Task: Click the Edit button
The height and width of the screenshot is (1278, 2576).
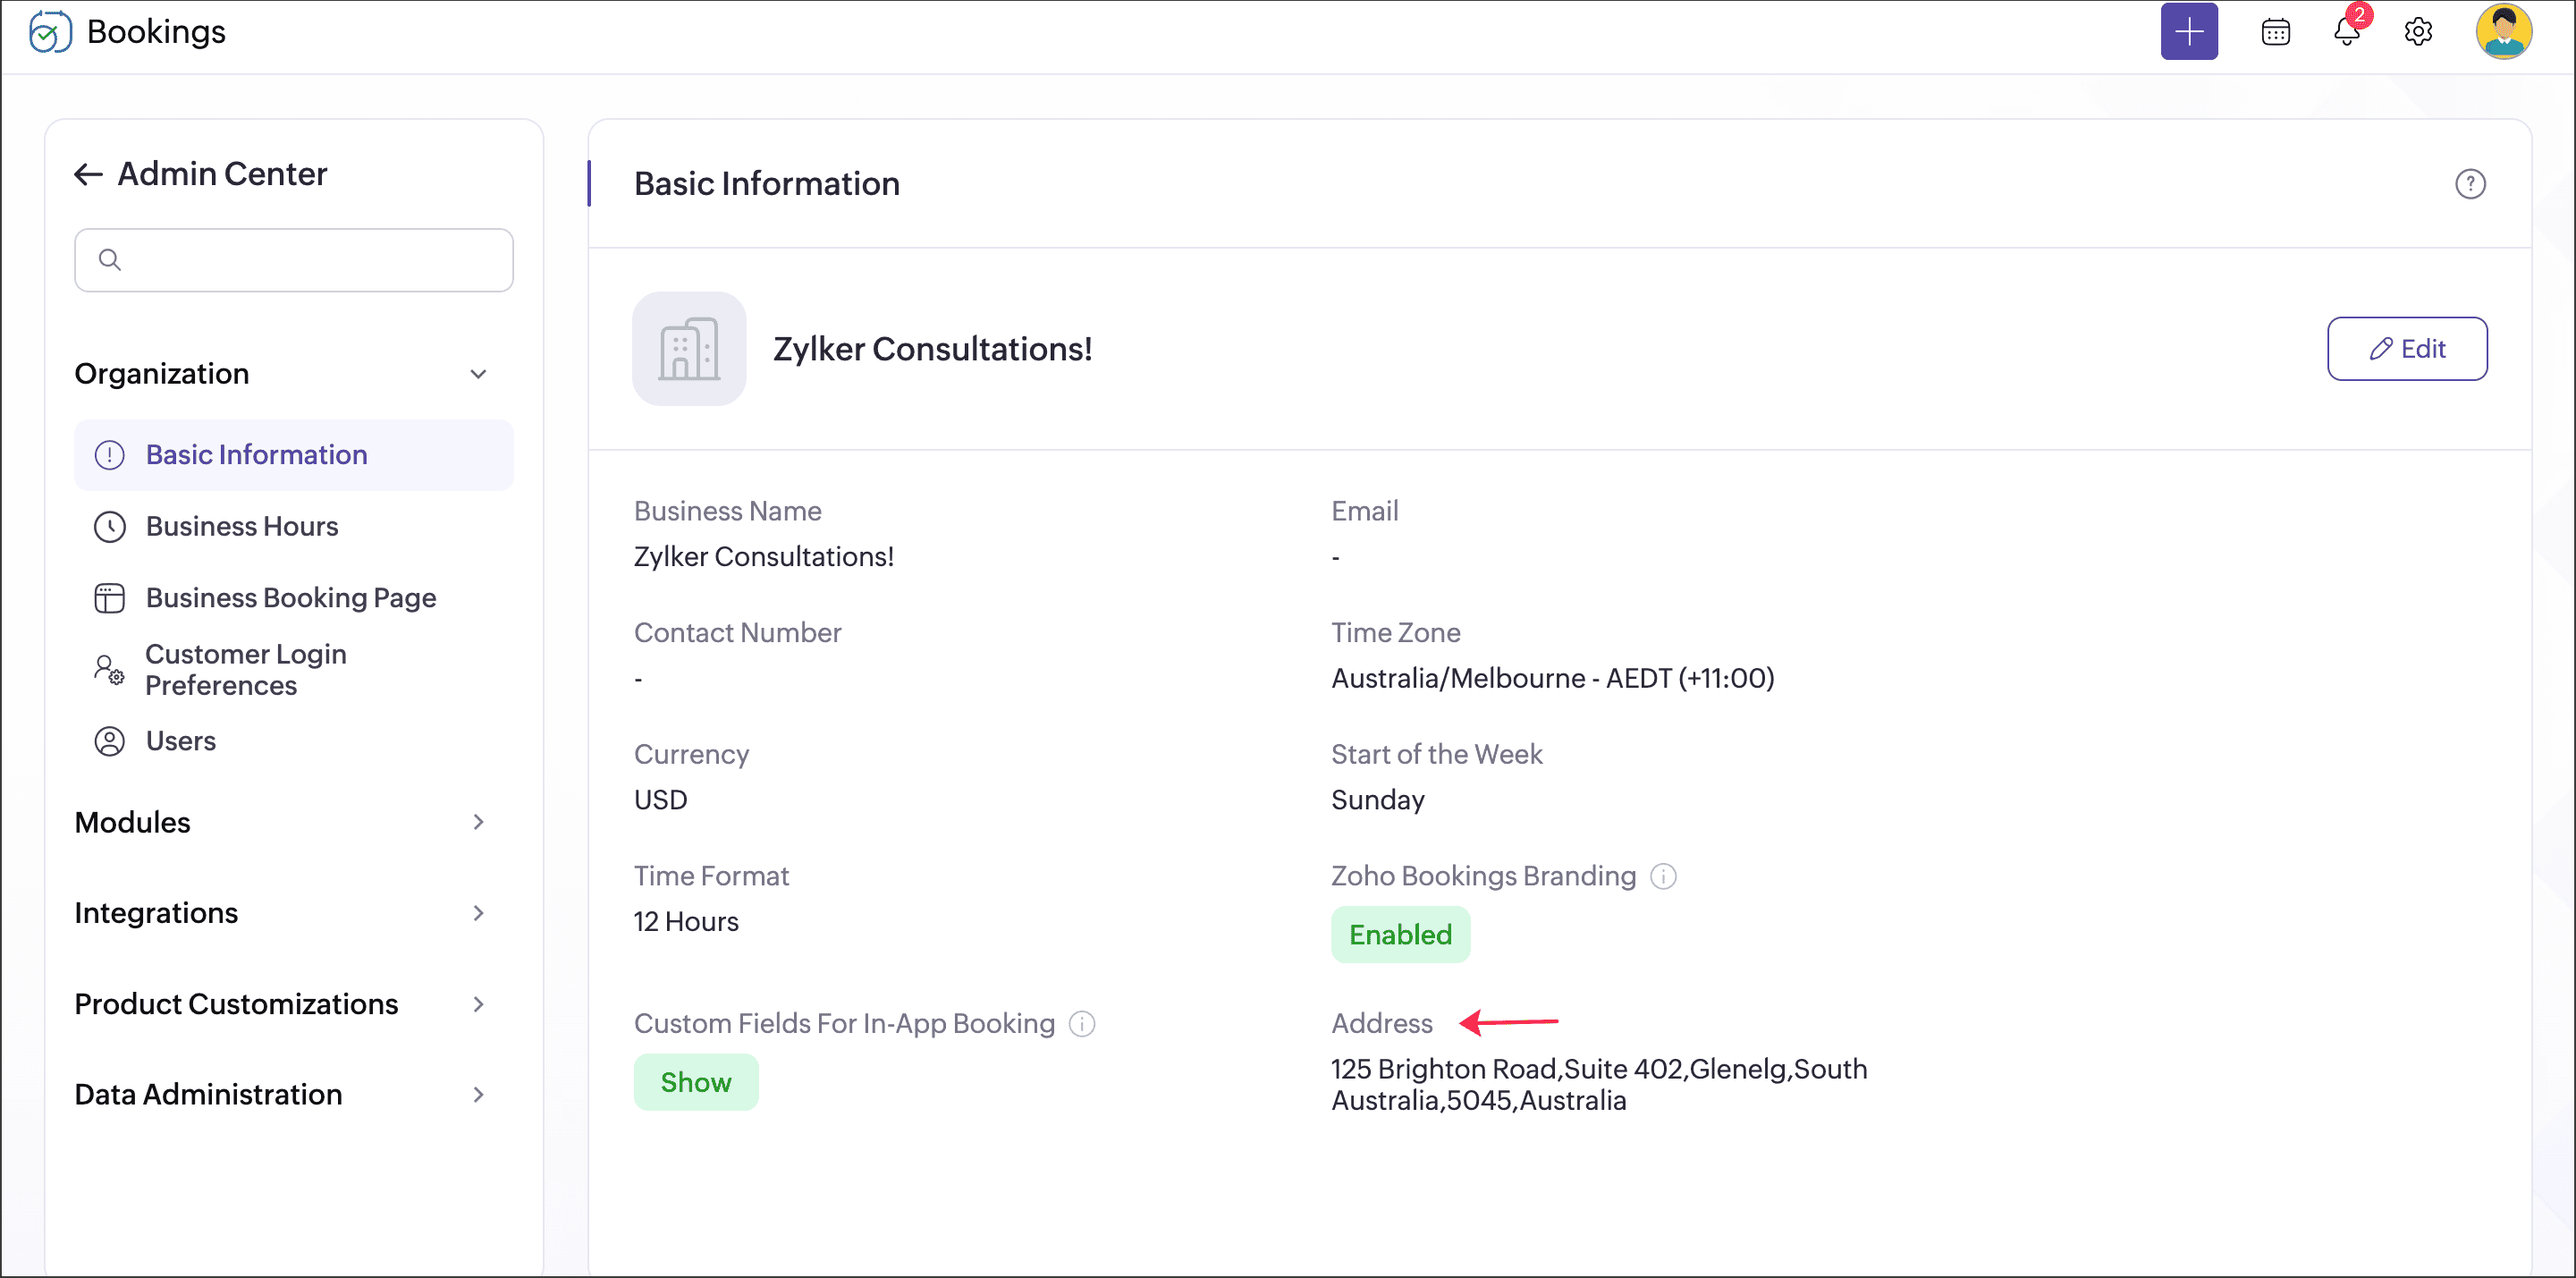Action: (x=2406, y=349)
